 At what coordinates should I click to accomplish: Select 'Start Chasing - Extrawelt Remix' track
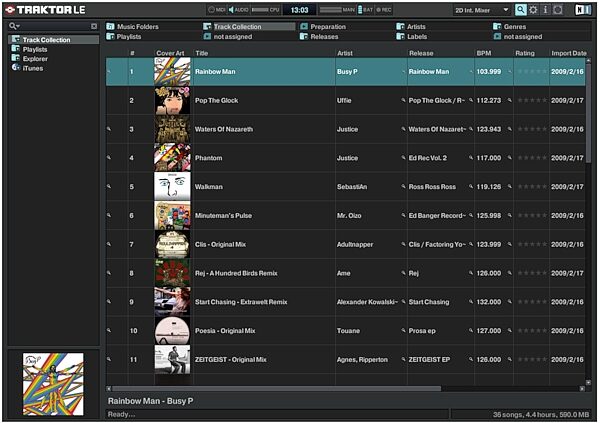241,302
